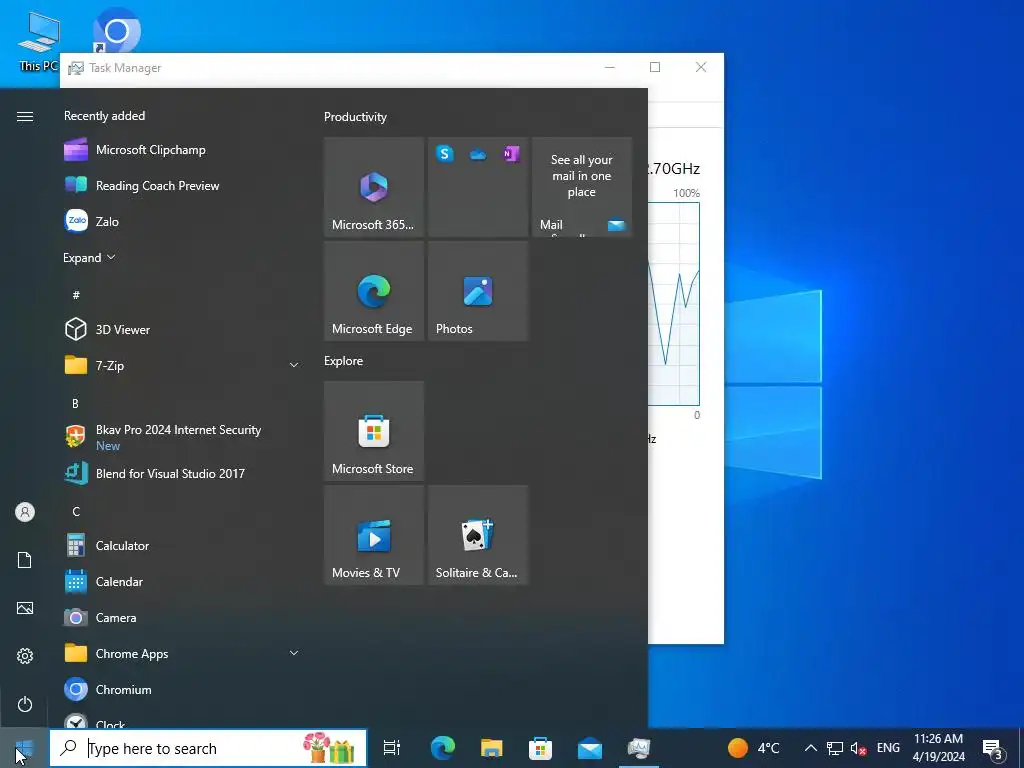Expand the Chrome Apps folder
The width and height of the screenshot is (1024, 768).
[294, 653]
